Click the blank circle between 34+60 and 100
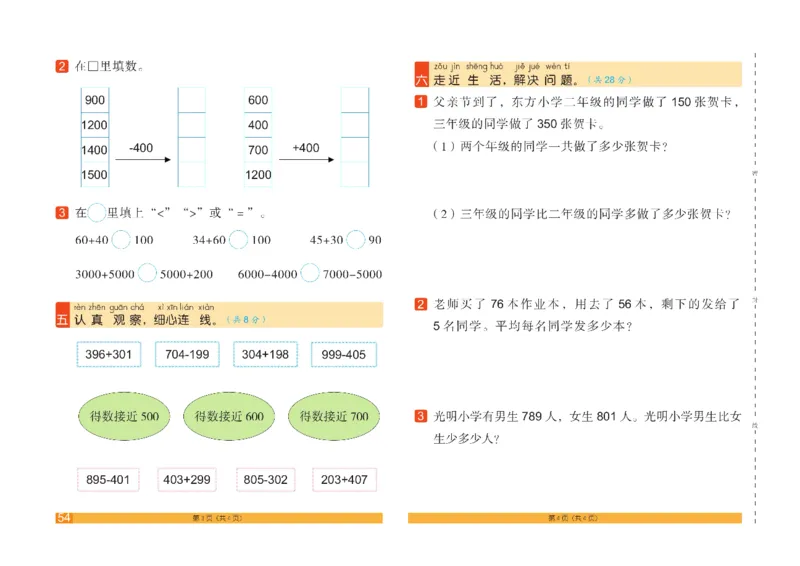The width and height of the screenshot is (800, 566). pyautogui.click(x=238, y=240)
